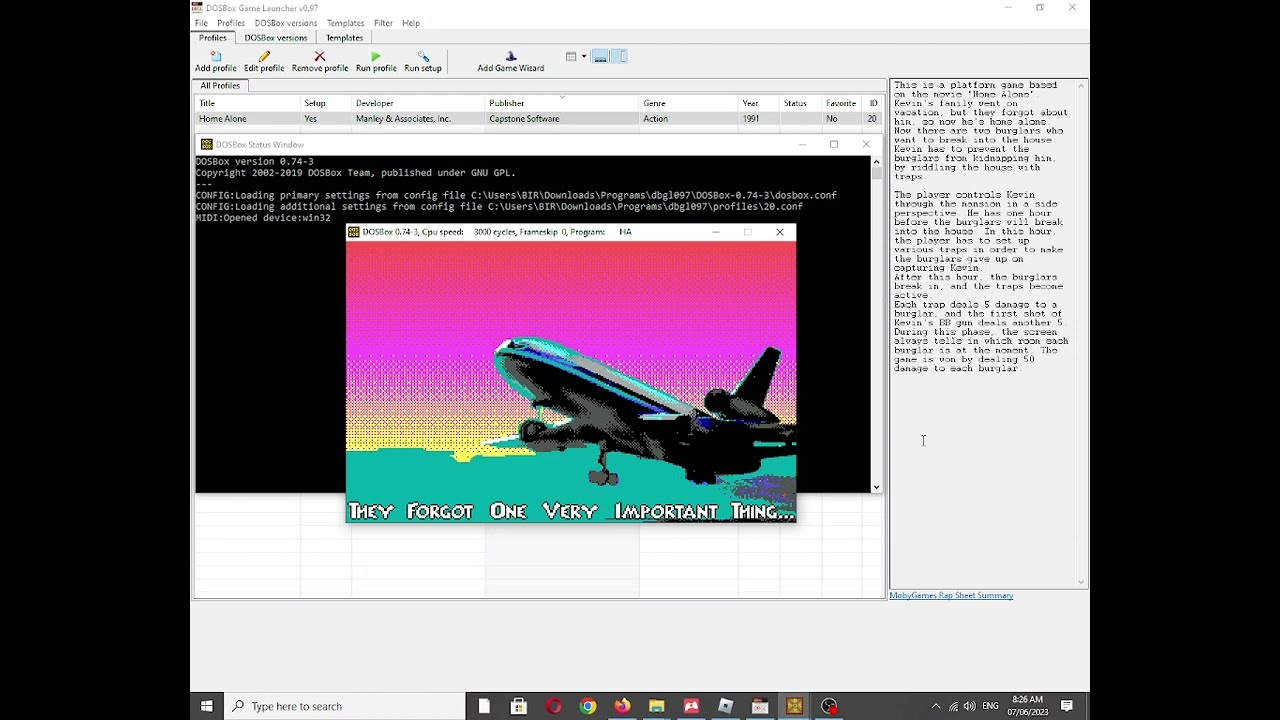Select the Home Alone profile row
The image size is (1280, 720).
[x=539, y=119]
